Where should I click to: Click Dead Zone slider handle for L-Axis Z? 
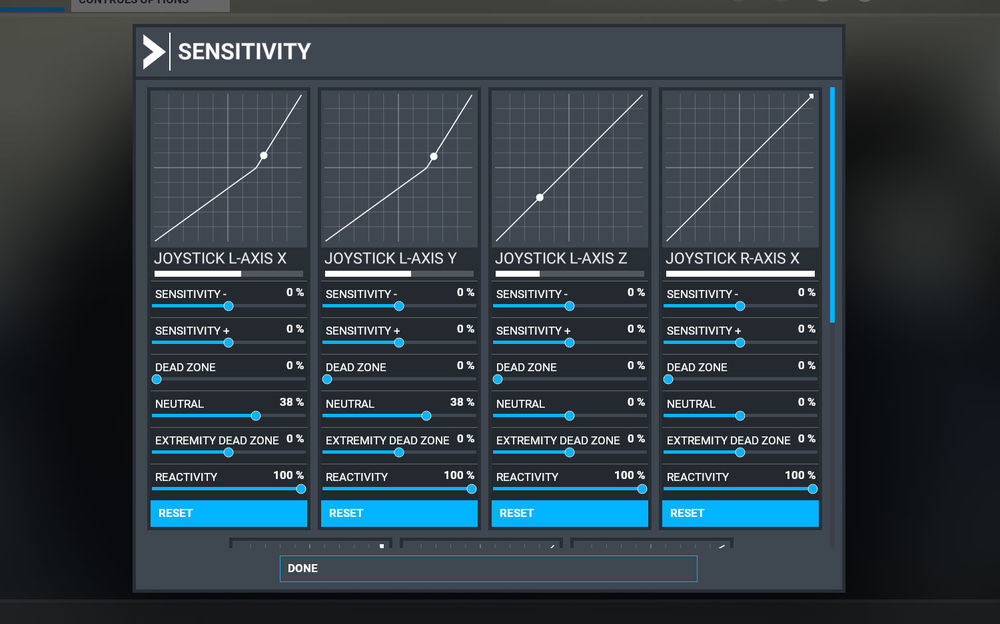coord(498,379)
